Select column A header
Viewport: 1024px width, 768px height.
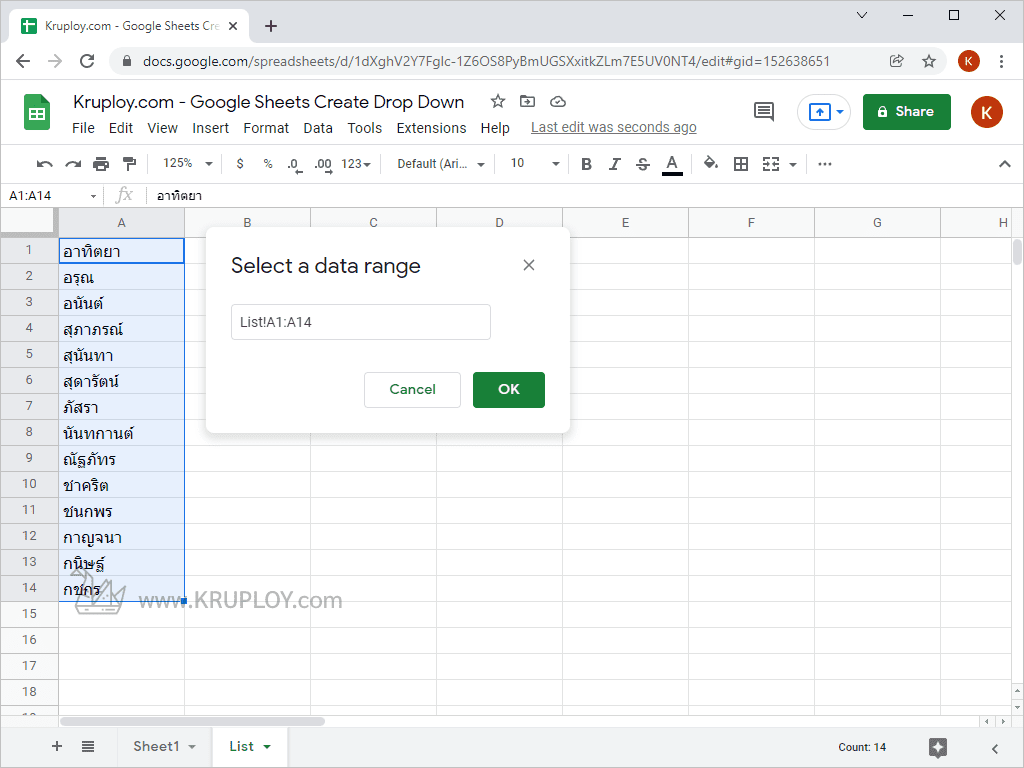click(x=121, y=223)
